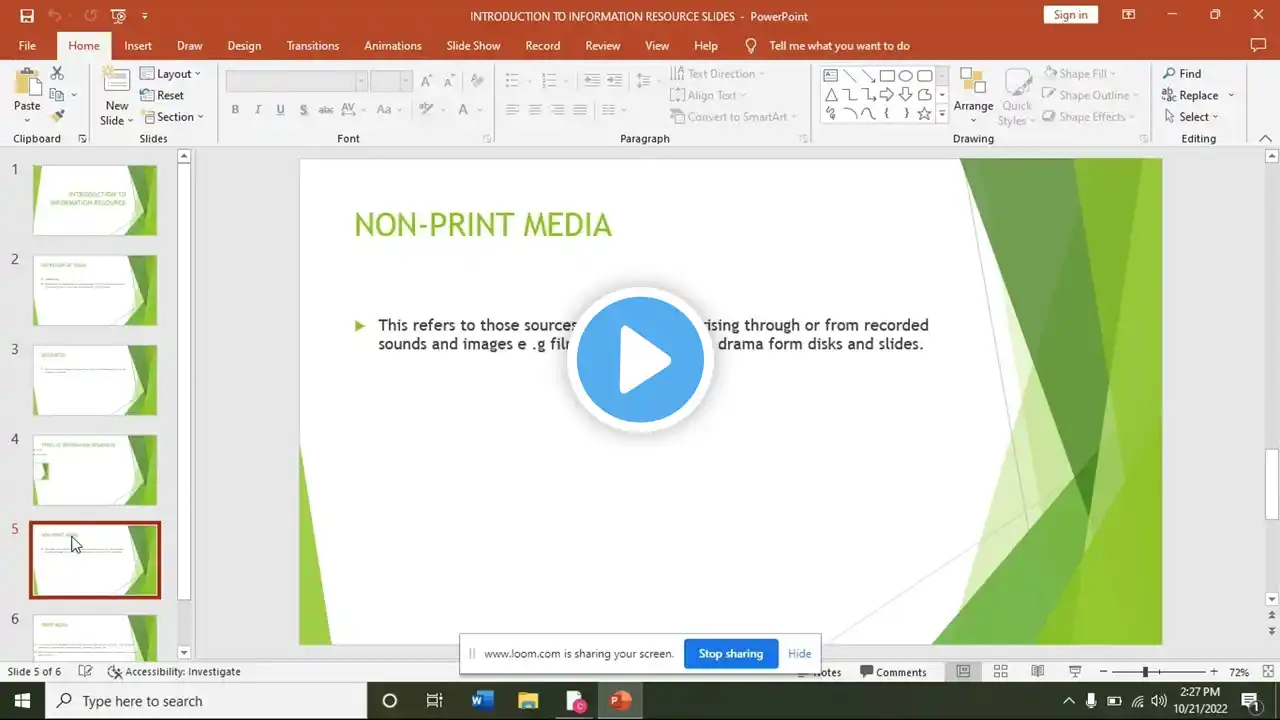Select slide 3 thumbnail in panel
Image resolution: width=1280 pixels, height=720 pixels.
[95, 380]
